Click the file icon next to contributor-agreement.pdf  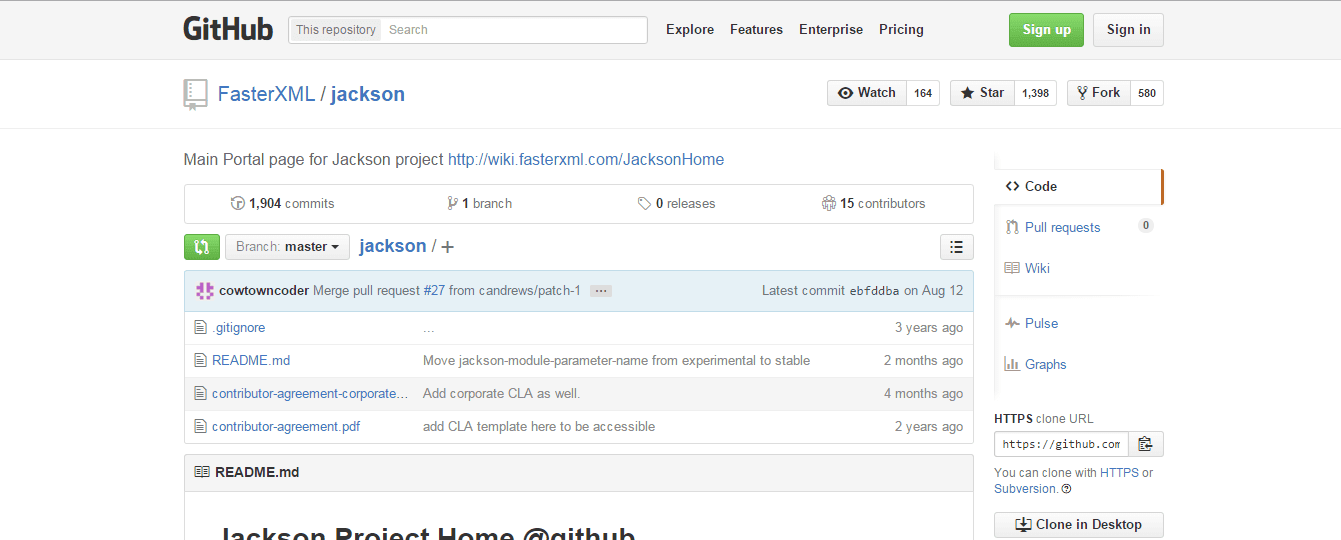200,427
